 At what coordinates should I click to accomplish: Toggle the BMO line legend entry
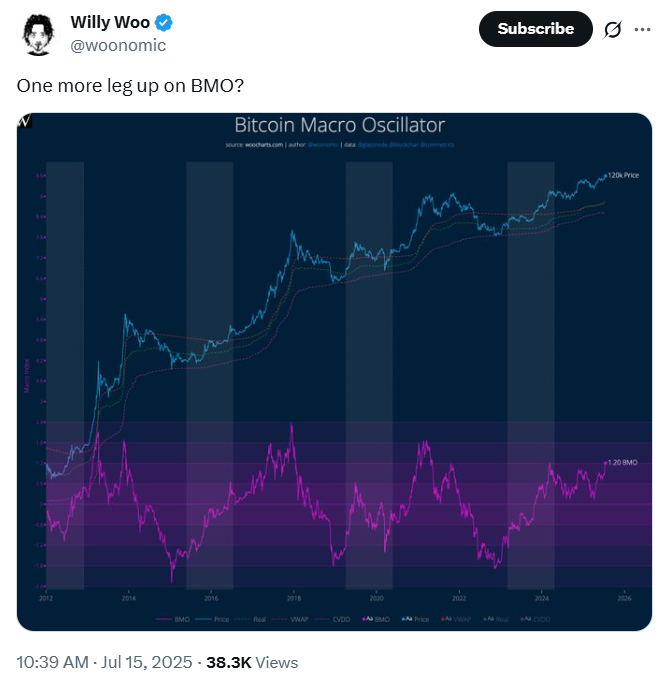point(173,619)
